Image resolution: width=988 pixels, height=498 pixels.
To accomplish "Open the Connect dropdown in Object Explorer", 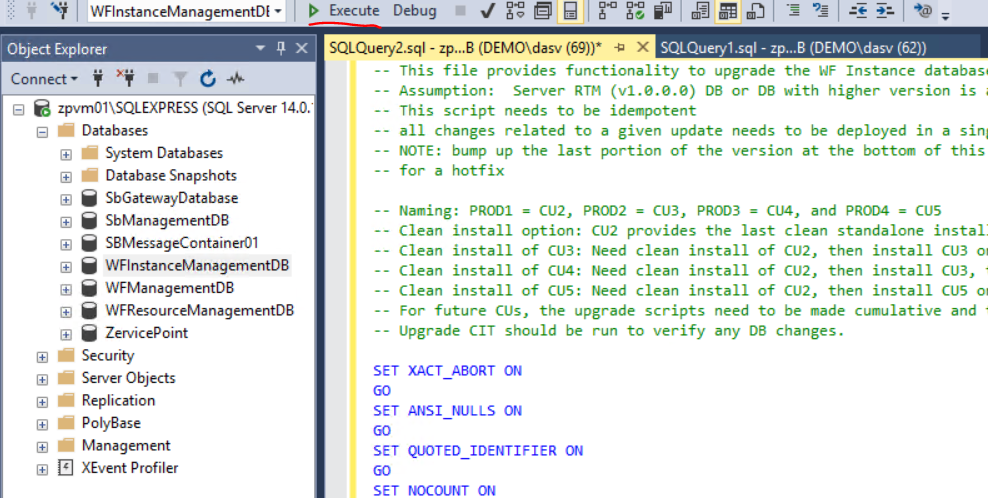I will tap(43, 79).
